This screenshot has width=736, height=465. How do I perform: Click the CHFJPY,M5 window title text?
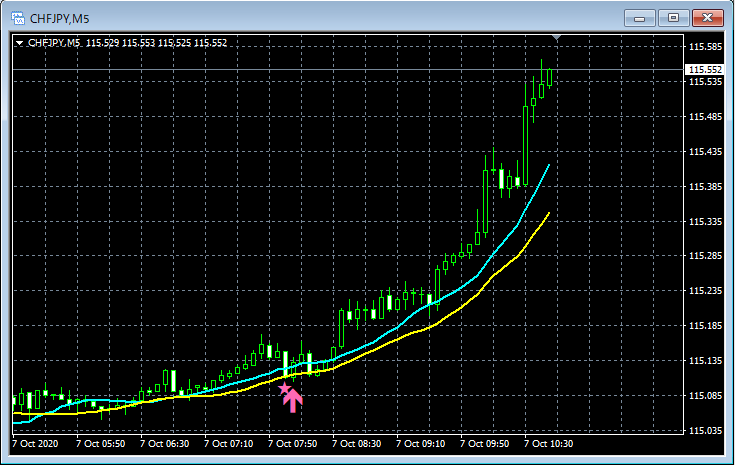point(60,19)
